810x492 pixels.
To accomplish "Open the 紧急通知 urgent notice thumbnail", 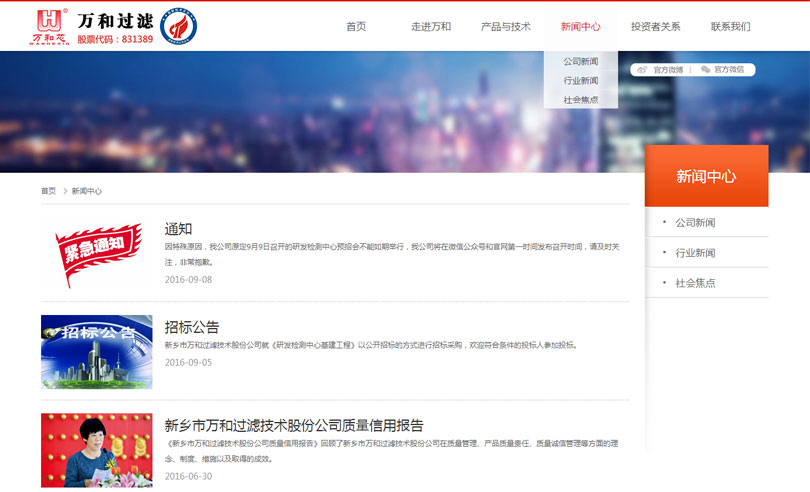I will coord(96,253).
